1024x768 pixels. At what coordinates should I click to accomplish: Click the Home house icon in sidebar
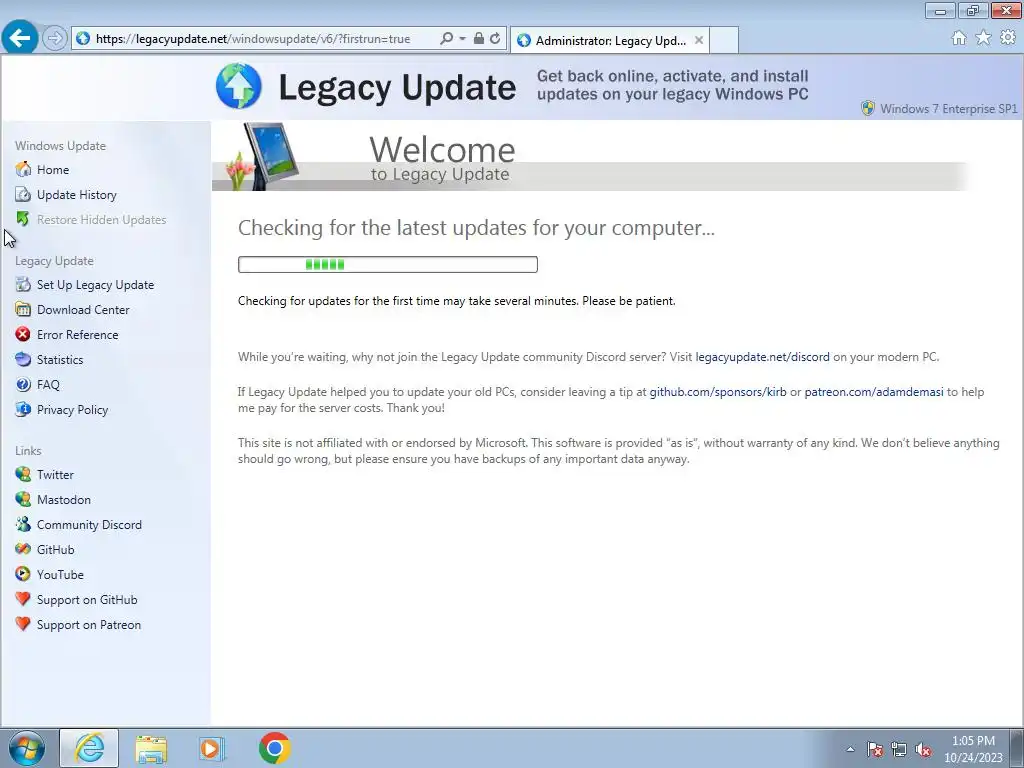23,169
